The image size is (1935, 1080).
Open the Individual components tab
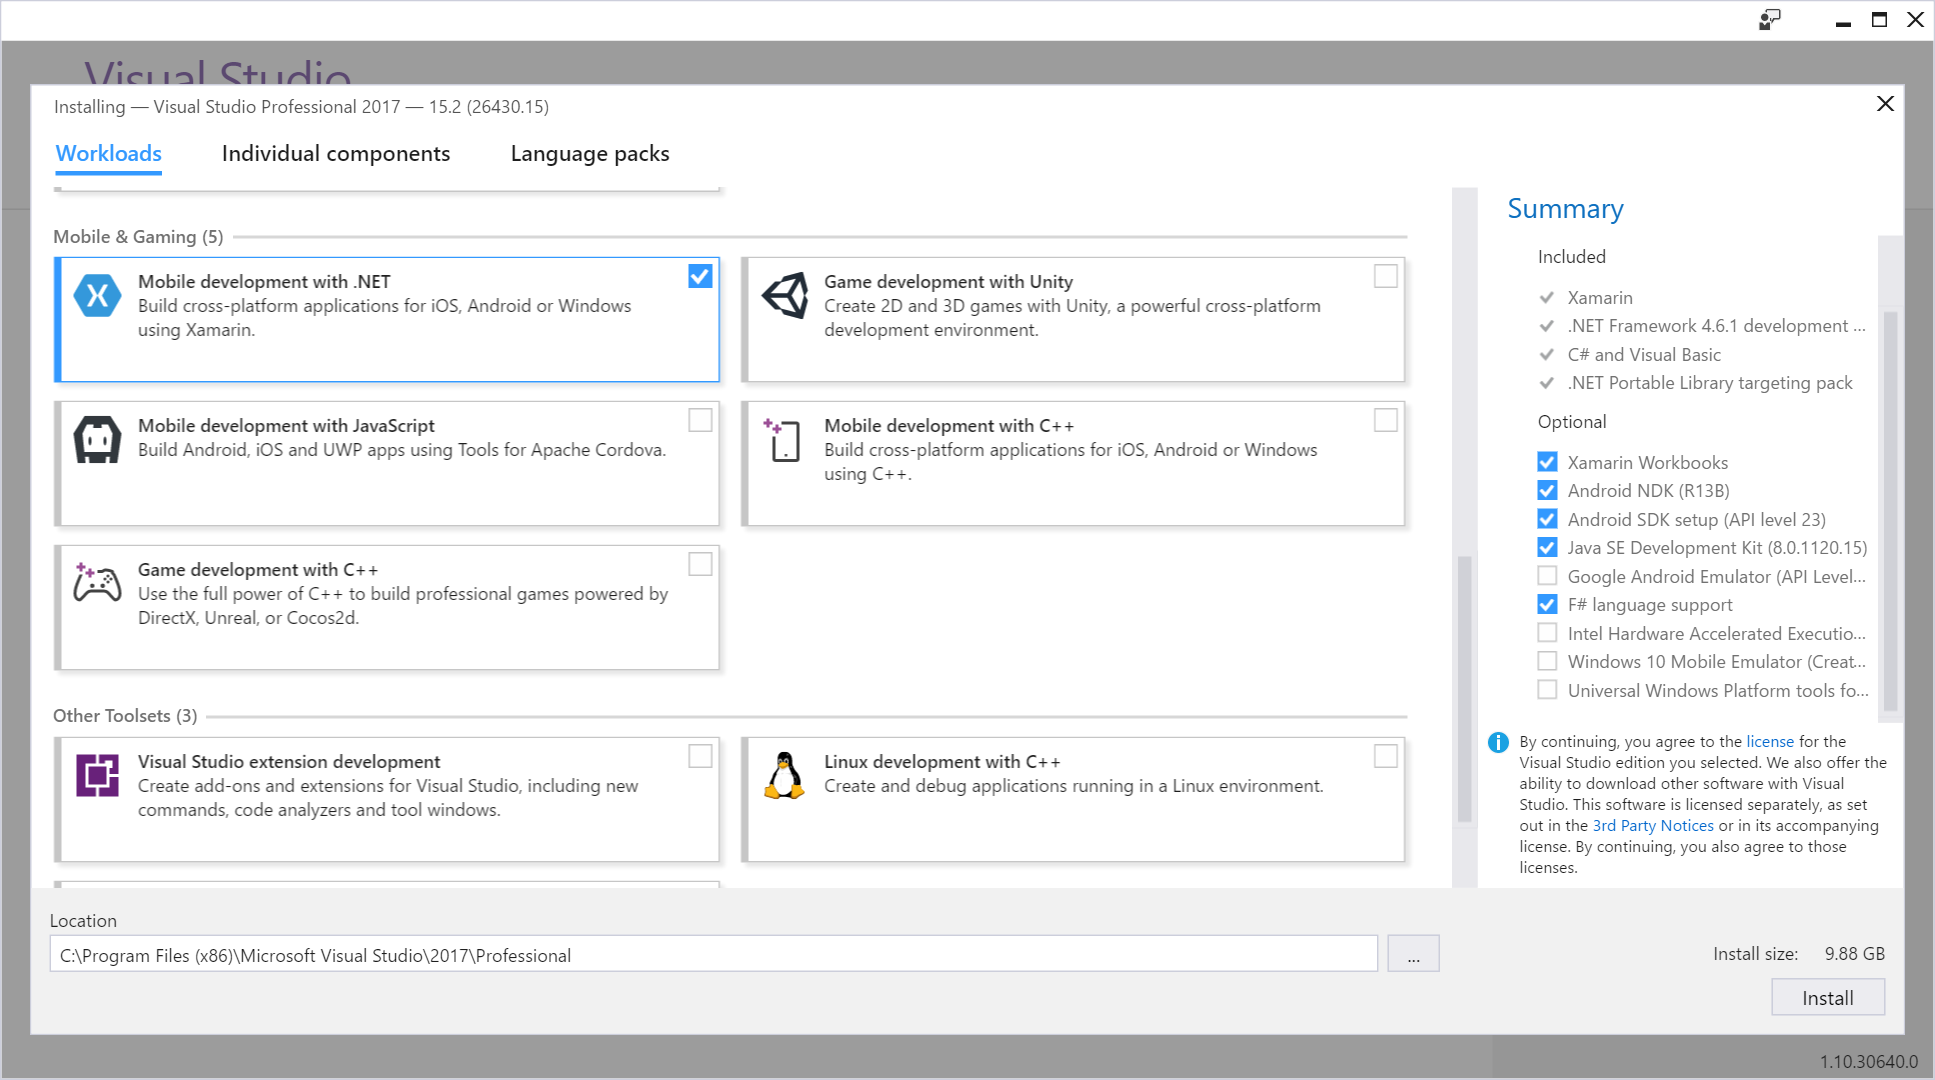click(336, 154)
